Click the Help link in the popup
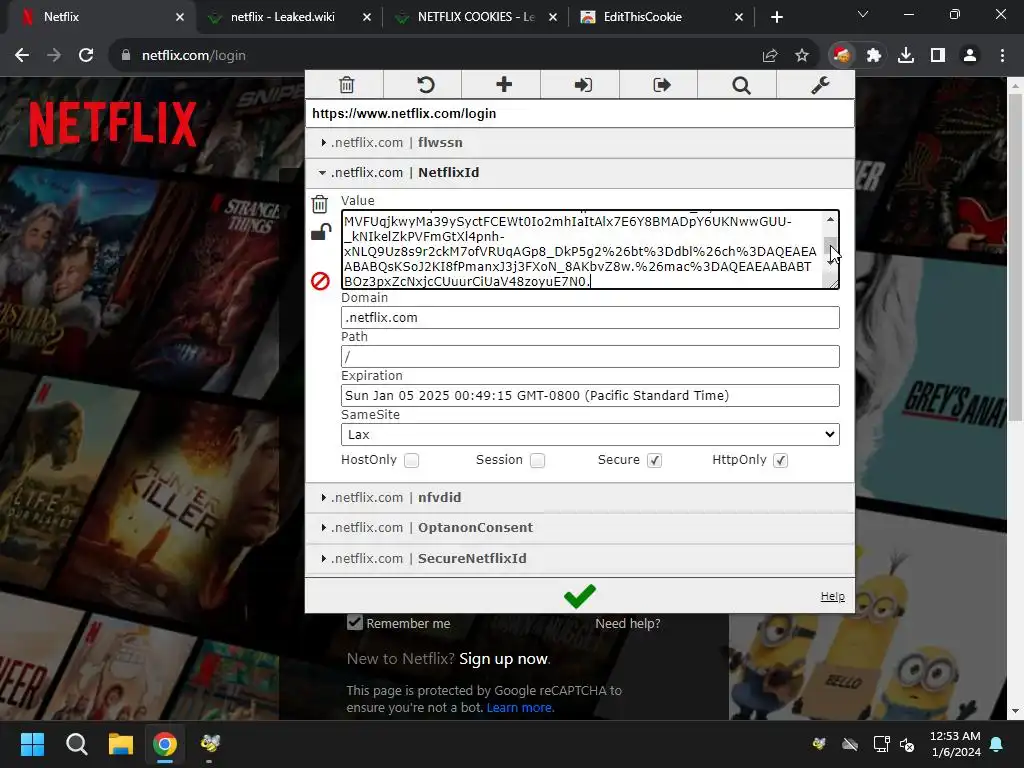Screen dimensions: 1024x768 pyautogui.click(x=832, y=596)
